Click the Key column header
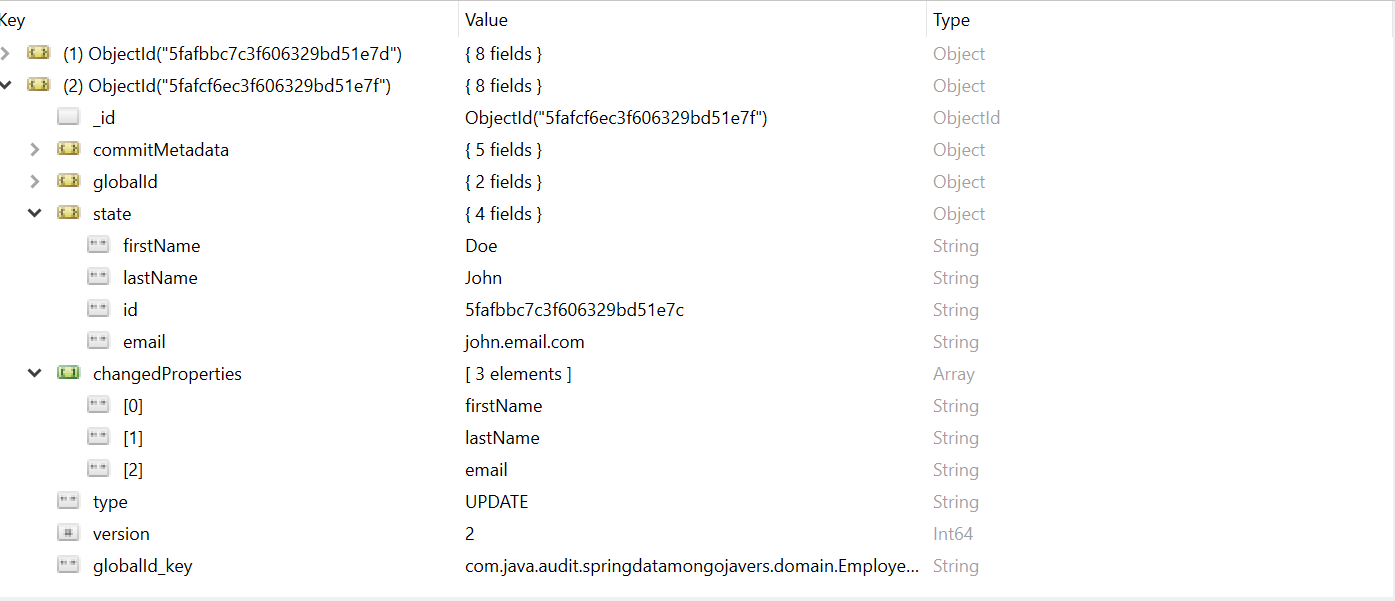 point(13,20)
